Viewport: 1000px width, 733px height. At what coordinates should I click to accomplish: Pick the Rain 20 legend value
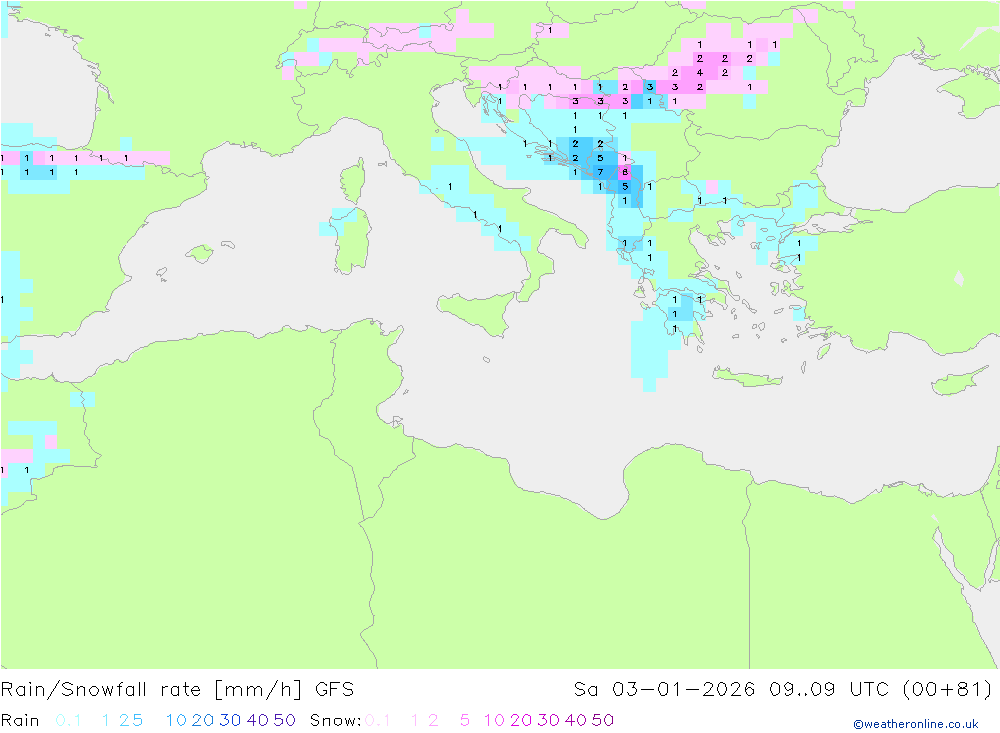[203, 720]
